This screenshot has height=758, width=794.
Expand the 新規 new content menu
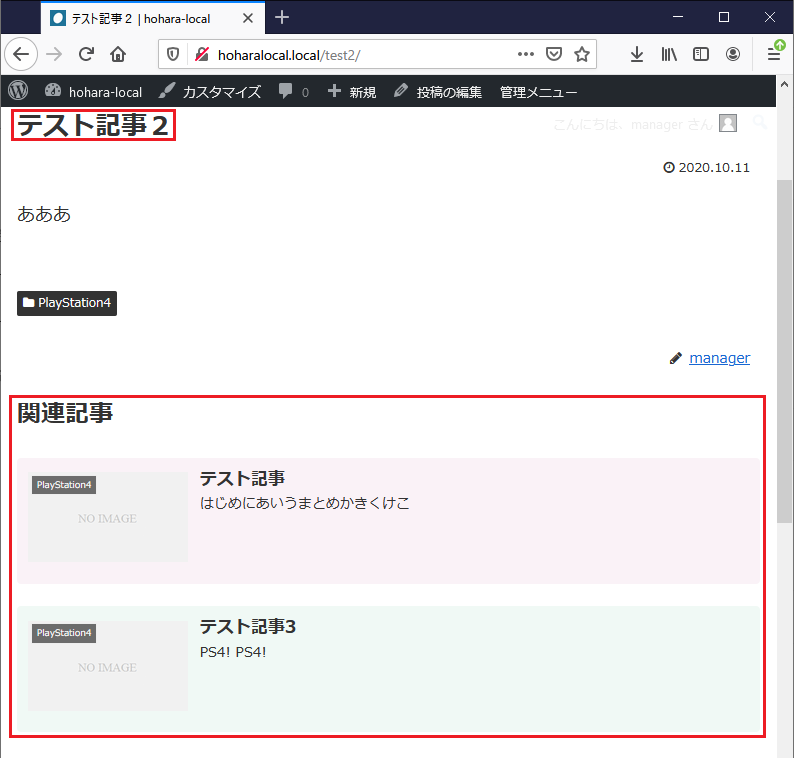352,91
